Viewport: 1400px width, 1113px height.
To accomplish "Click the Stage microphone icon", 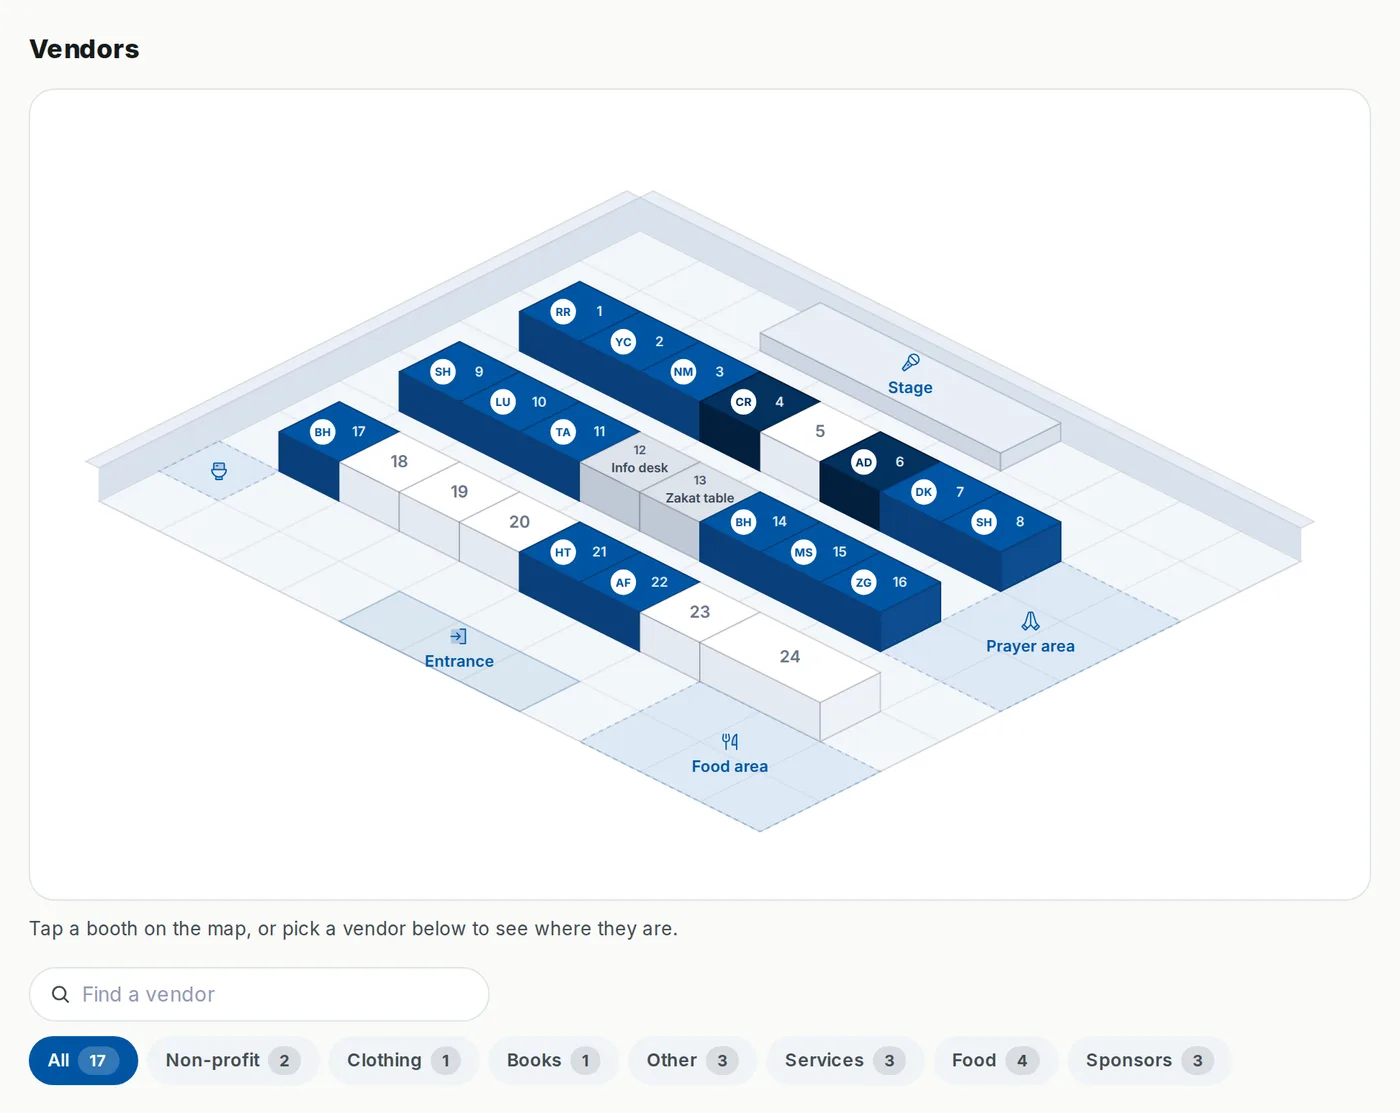I will click(x=910, y=362).
